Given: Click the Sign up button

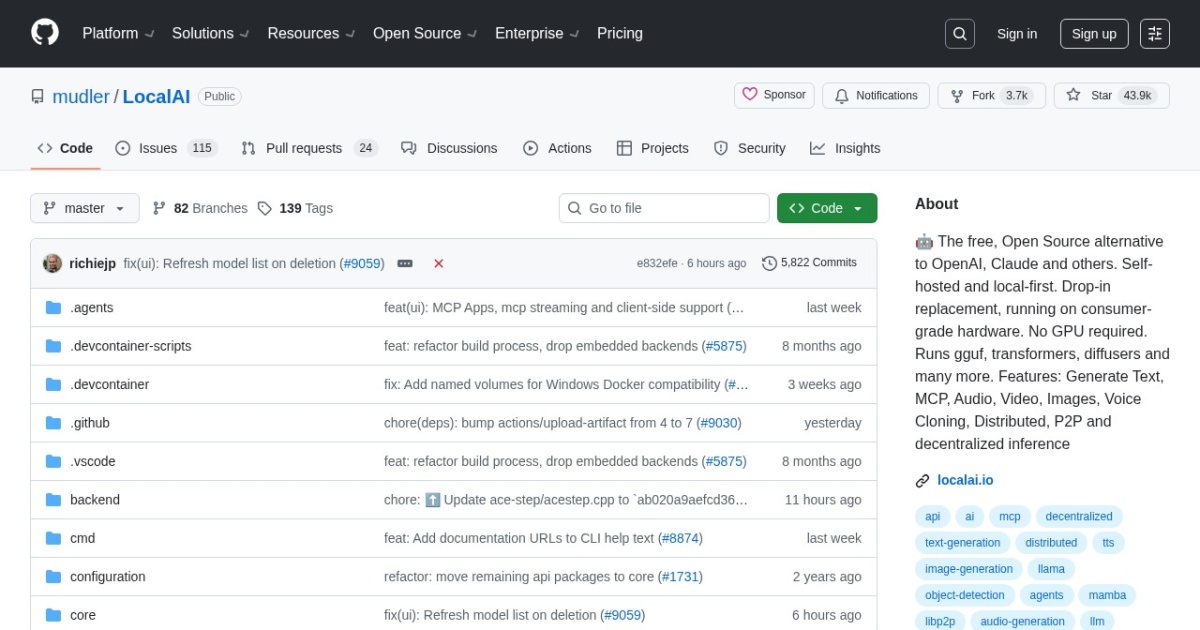Looking at the screenshot, I should [x=1093, y=33].
